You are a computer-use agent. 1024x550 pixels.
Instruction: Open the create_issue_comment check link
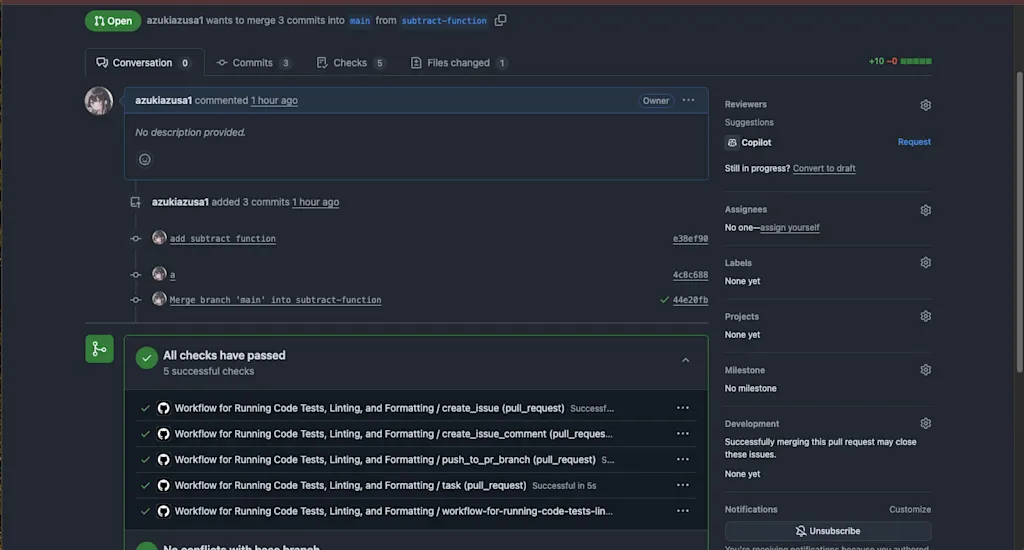tap(393, 434)
